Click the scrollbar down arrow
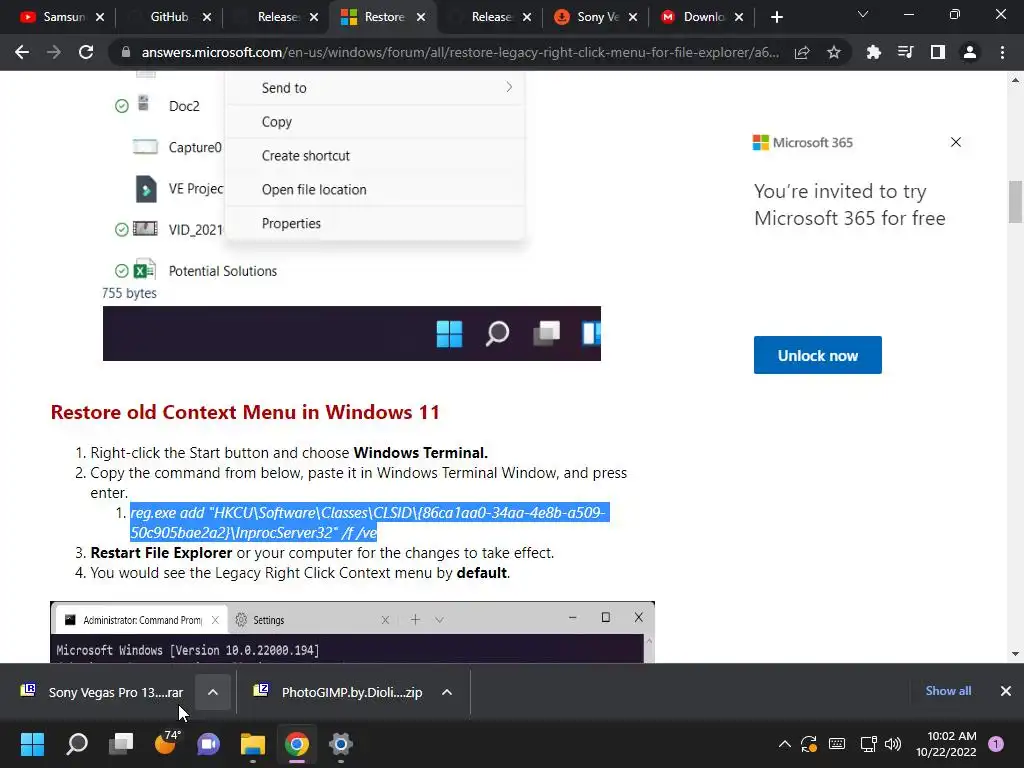This screenshot has height=768, width=1024. [x=1015, y=654]
